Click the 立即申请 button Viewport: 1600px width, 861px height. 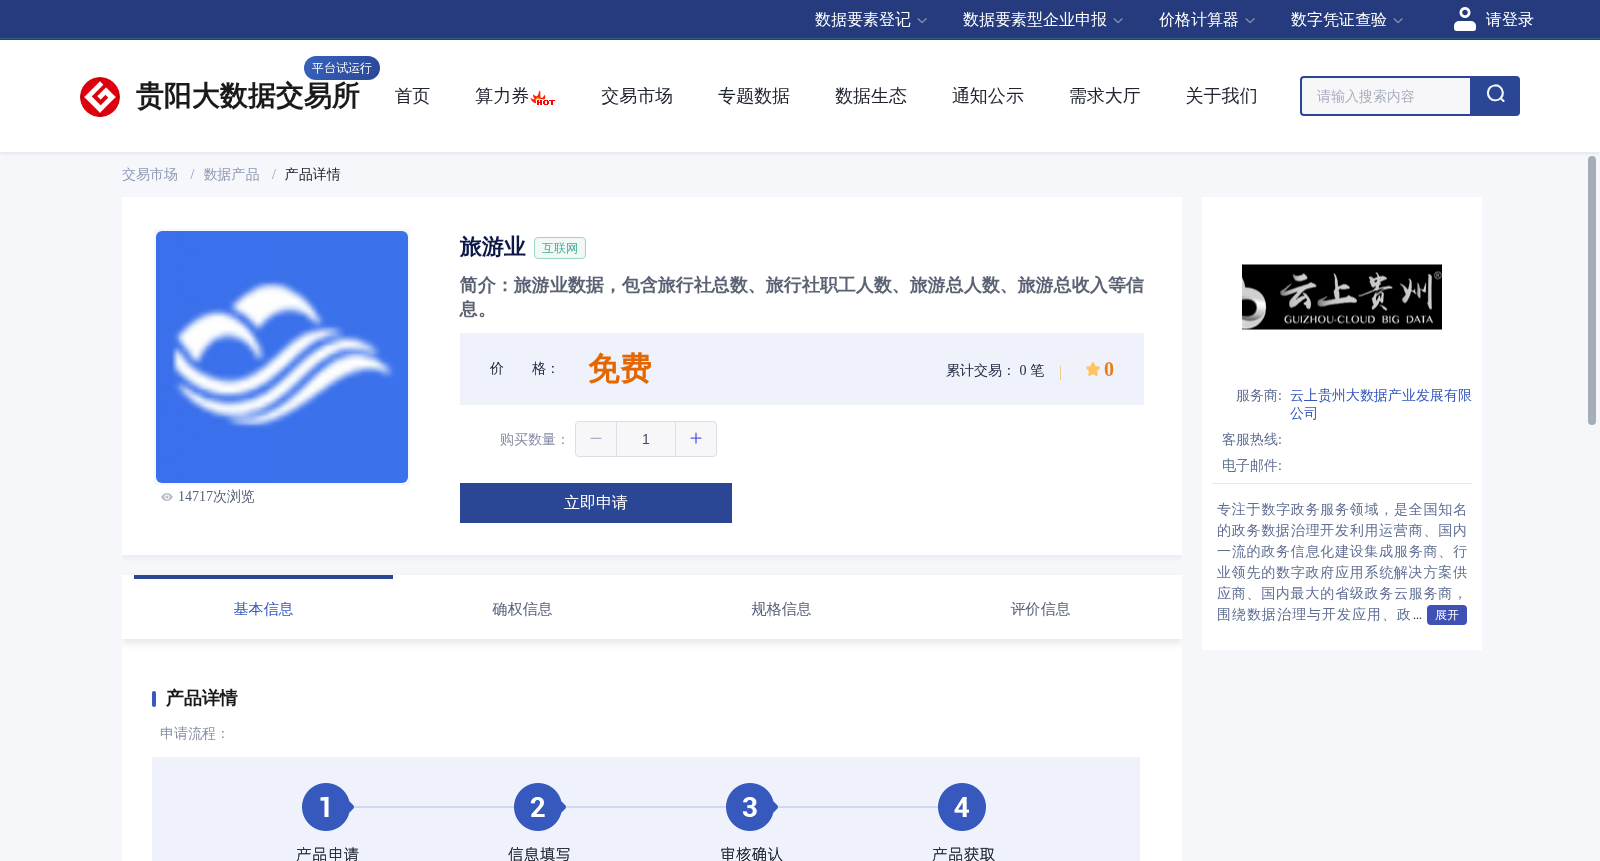pyautogui.click(x=596, y=503)
